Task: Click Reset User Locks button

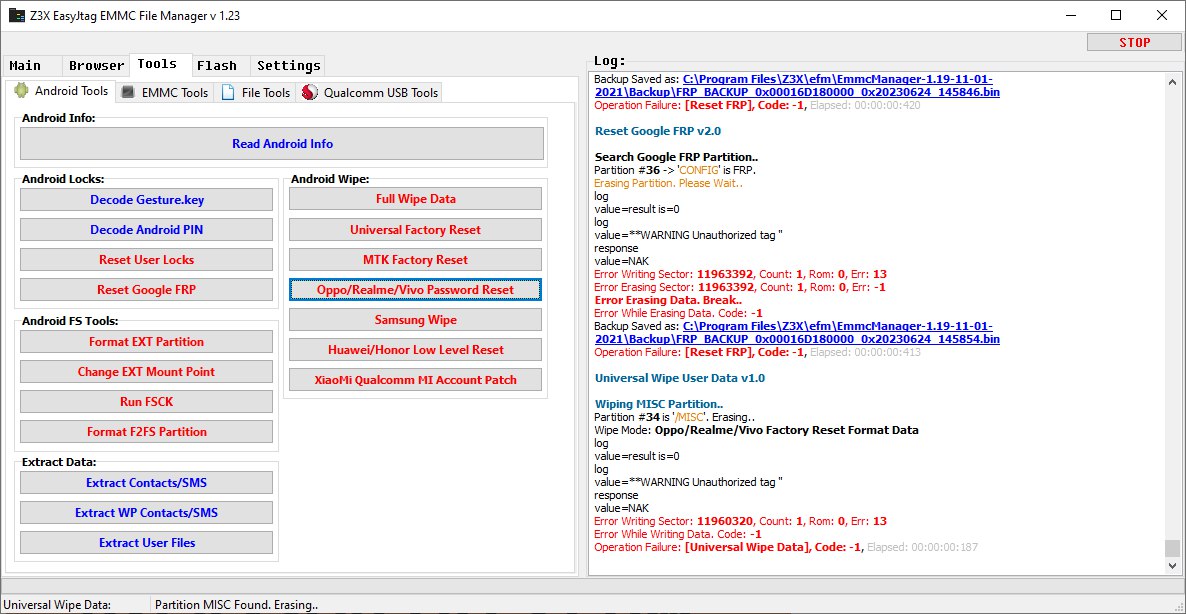Action: (x=147, y=259)
